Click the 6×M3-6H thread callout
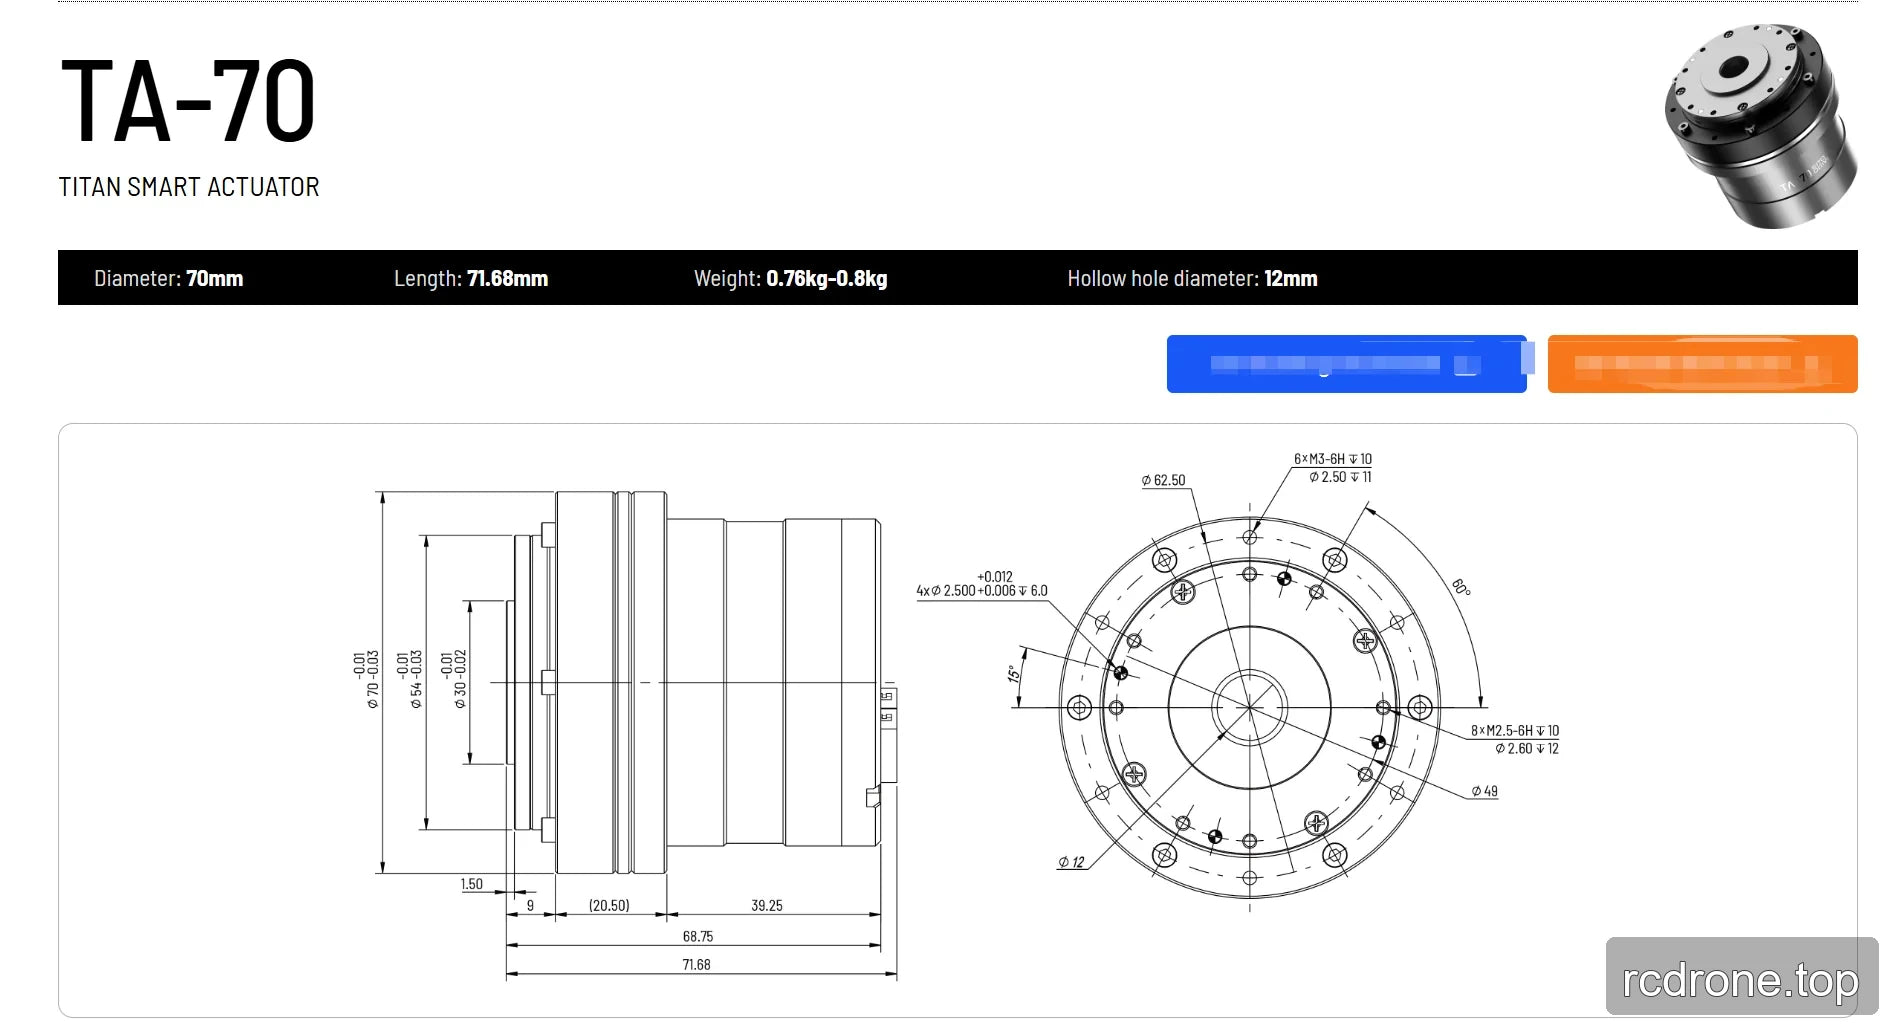The height and width of the screenshot is (1035, 1899). click(x=1333, y=459)
